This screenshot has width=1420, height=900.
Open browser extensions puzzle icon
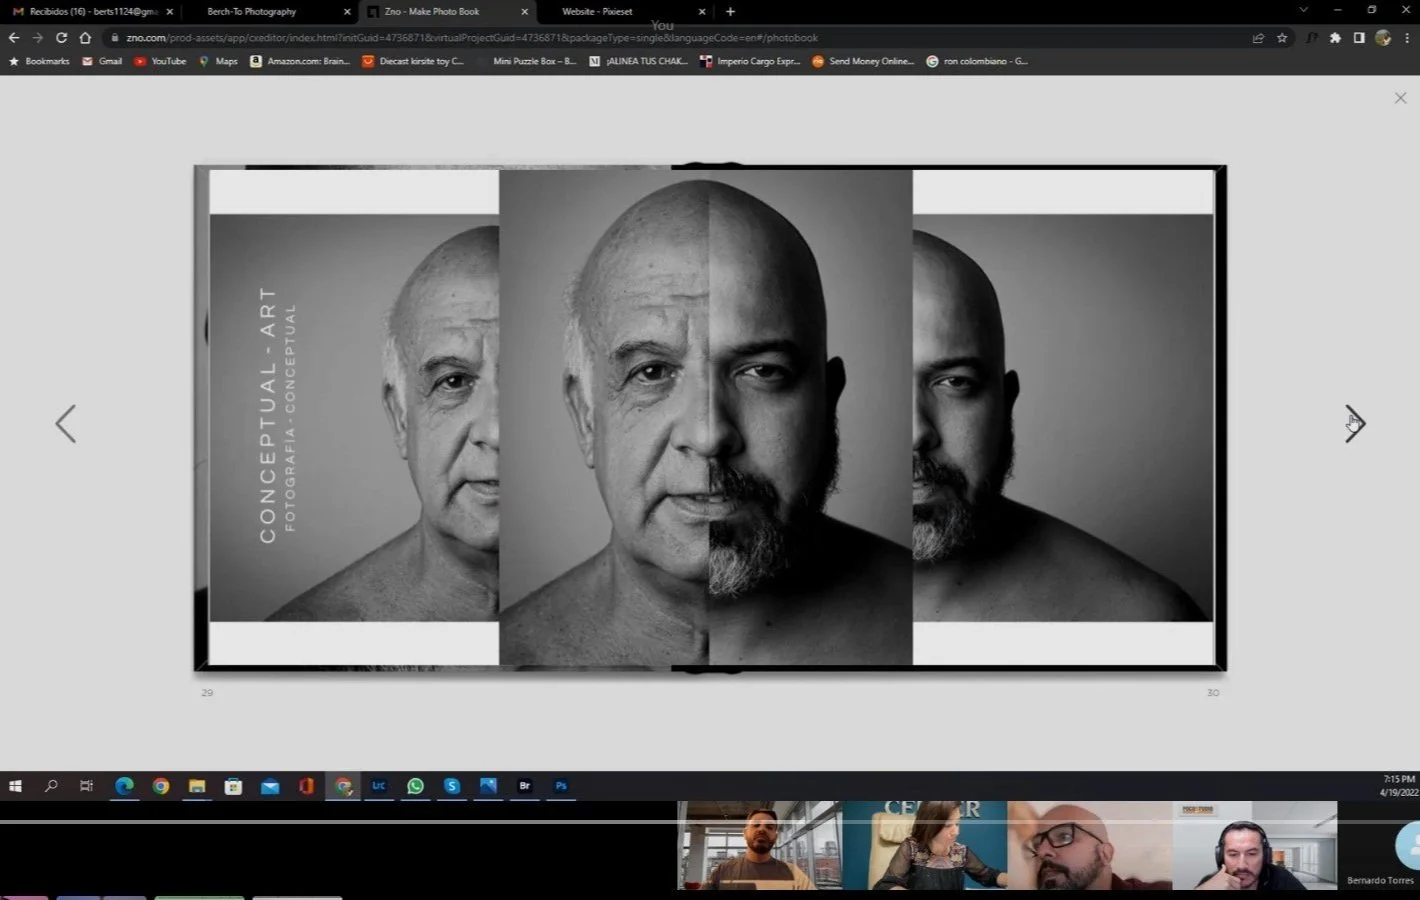tap(1335, 38)
